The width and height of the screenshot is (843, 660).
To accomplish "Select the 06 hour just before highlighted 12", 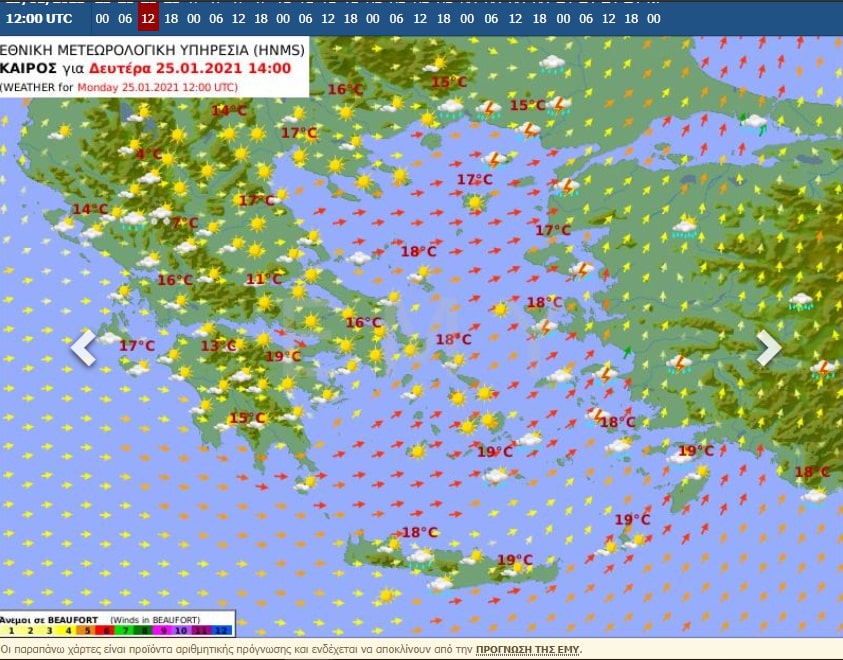I will pyautogui.click(x=125, y=18).
